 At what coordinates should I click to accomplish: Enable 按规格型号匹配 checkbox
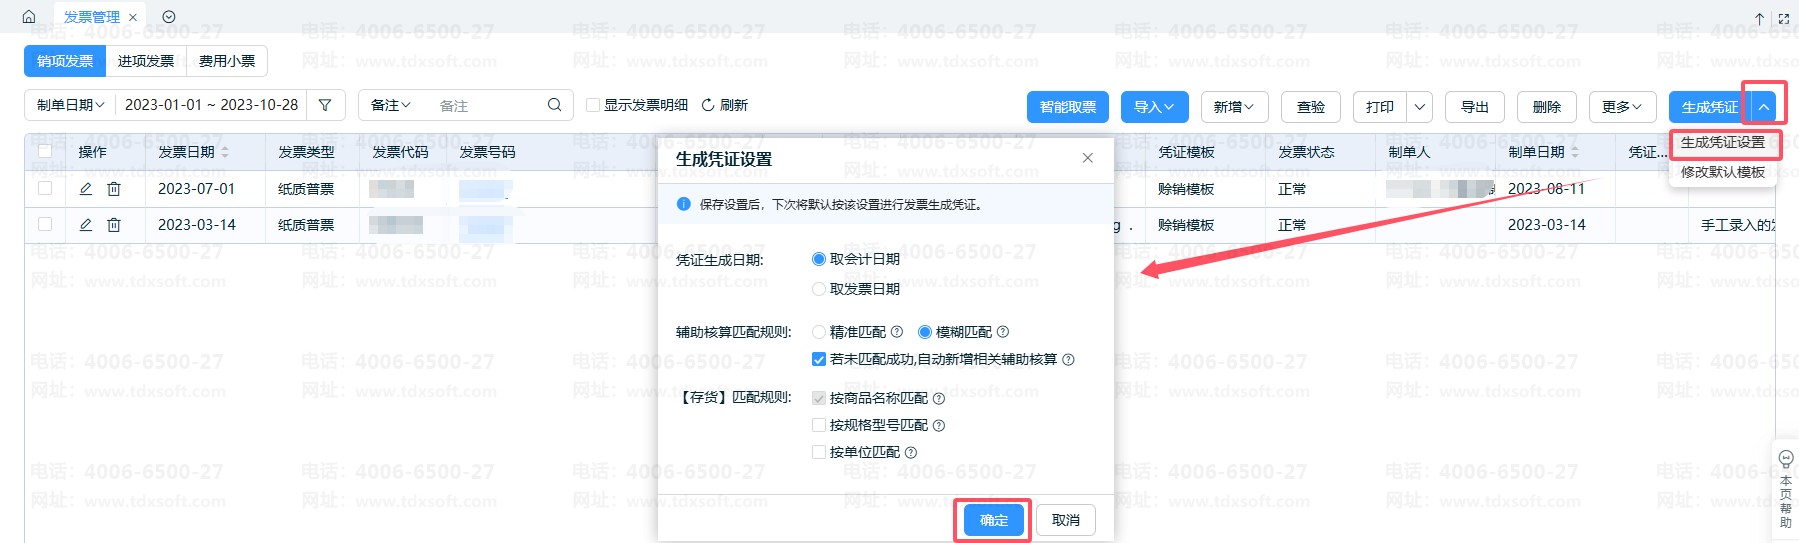click(819, 425)
